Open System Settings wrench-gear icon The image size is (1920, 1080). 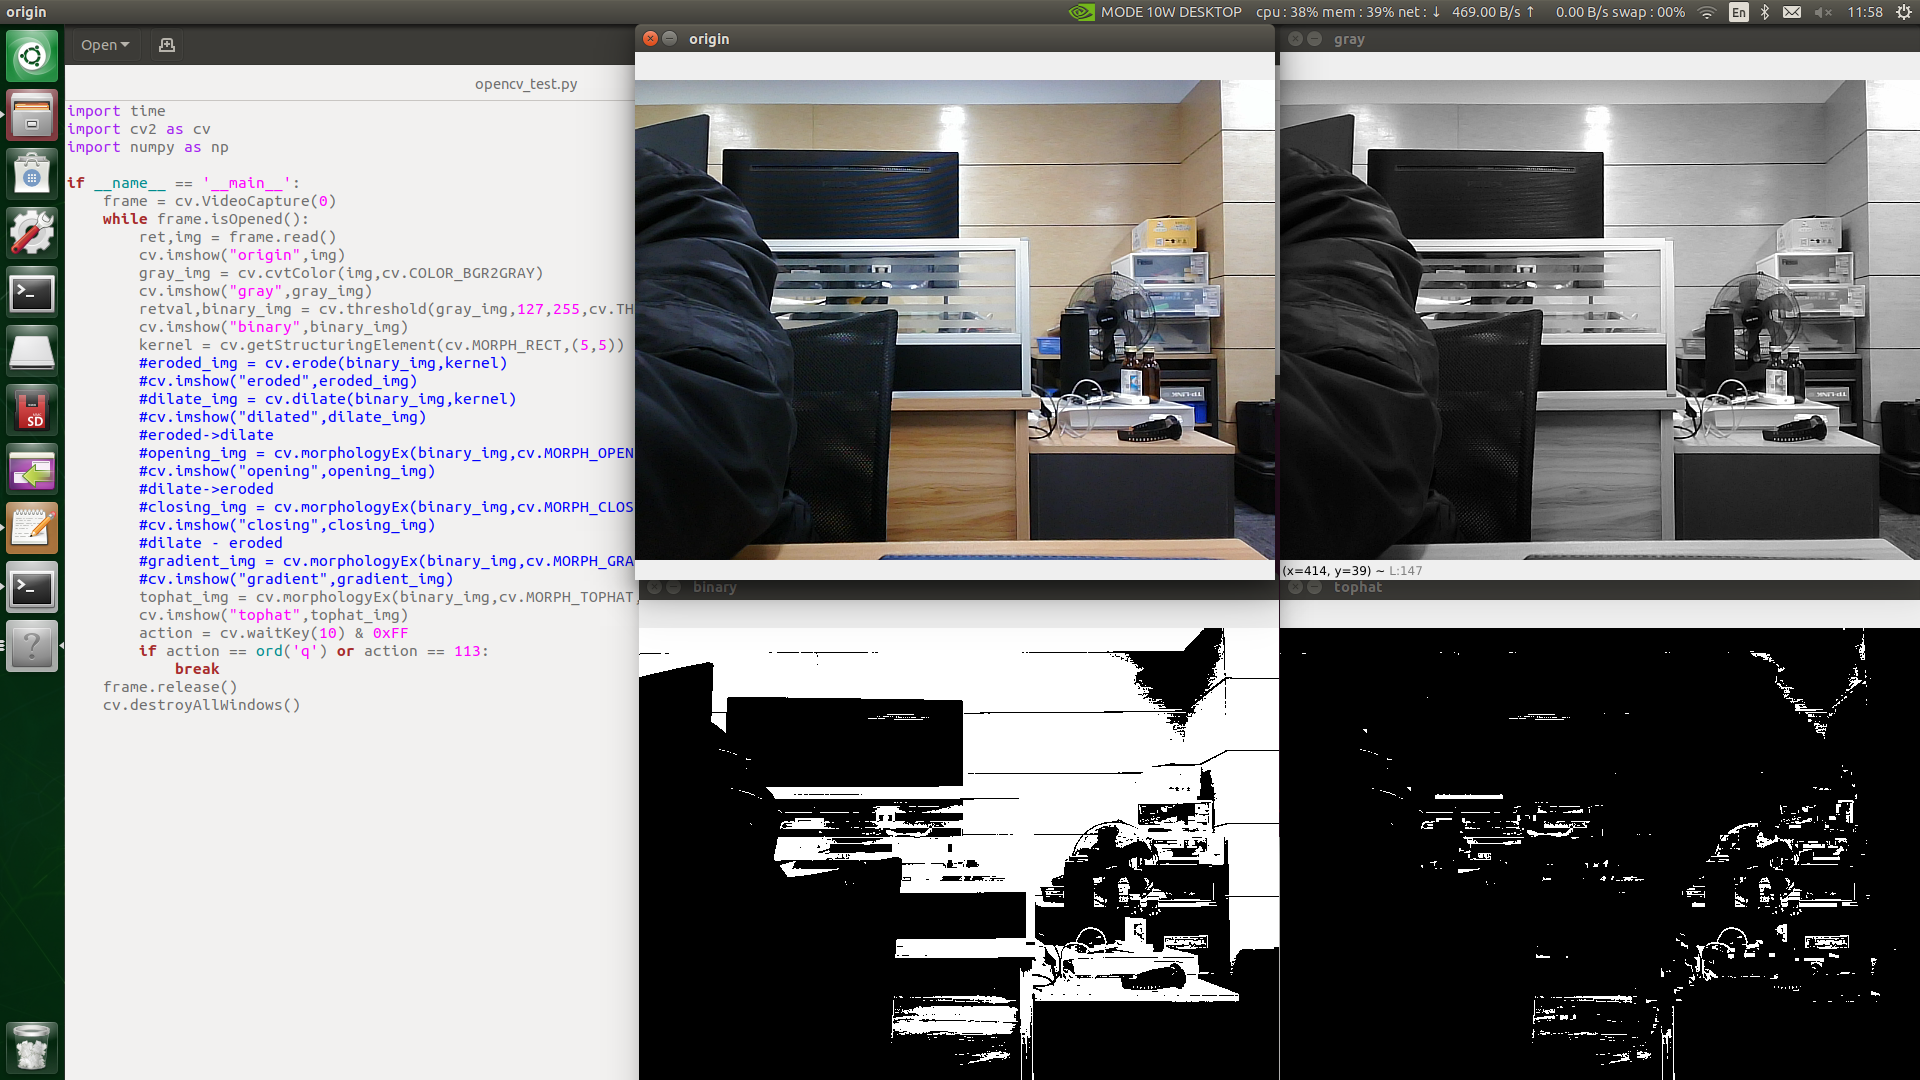pyautogui.click(x=32, y=233)
